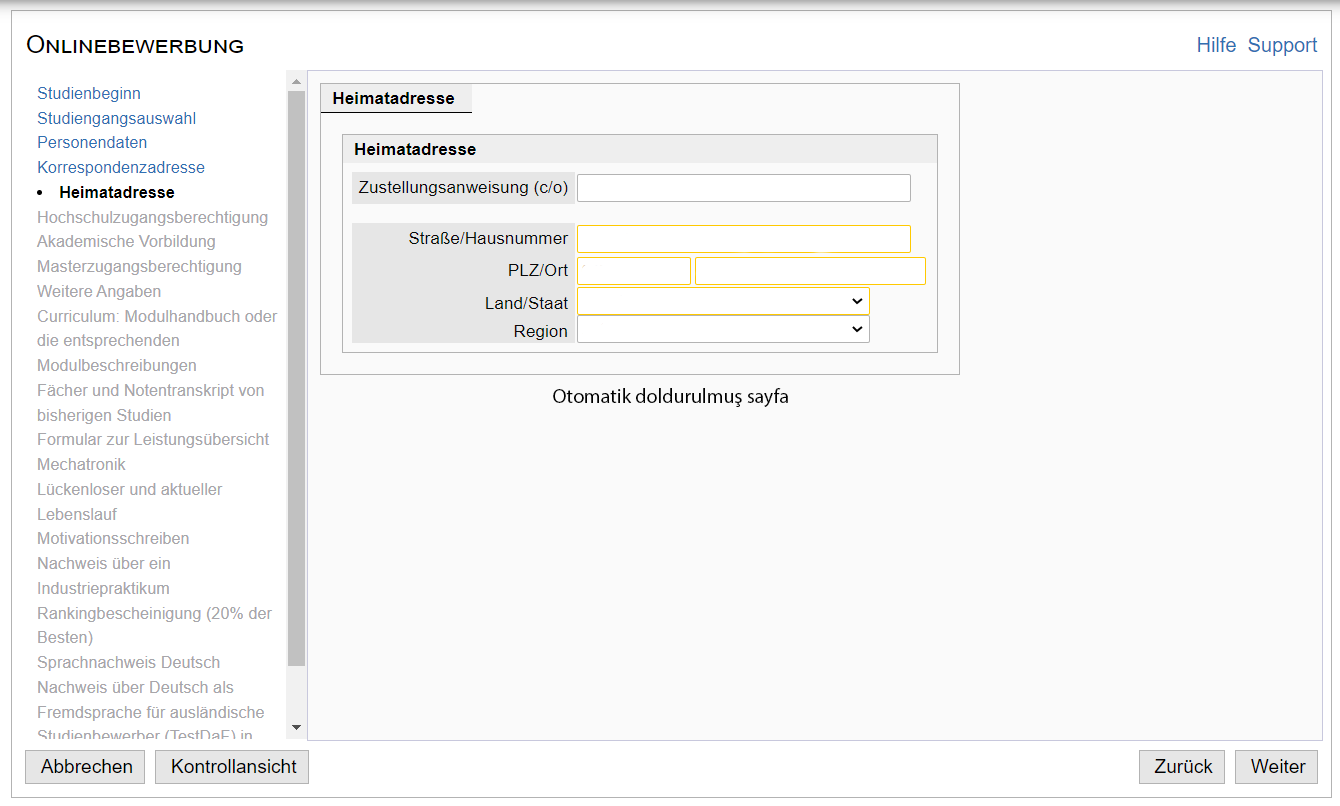Click the PLZ postal code field
The image size is (1340, 806).
click(634, 271)
